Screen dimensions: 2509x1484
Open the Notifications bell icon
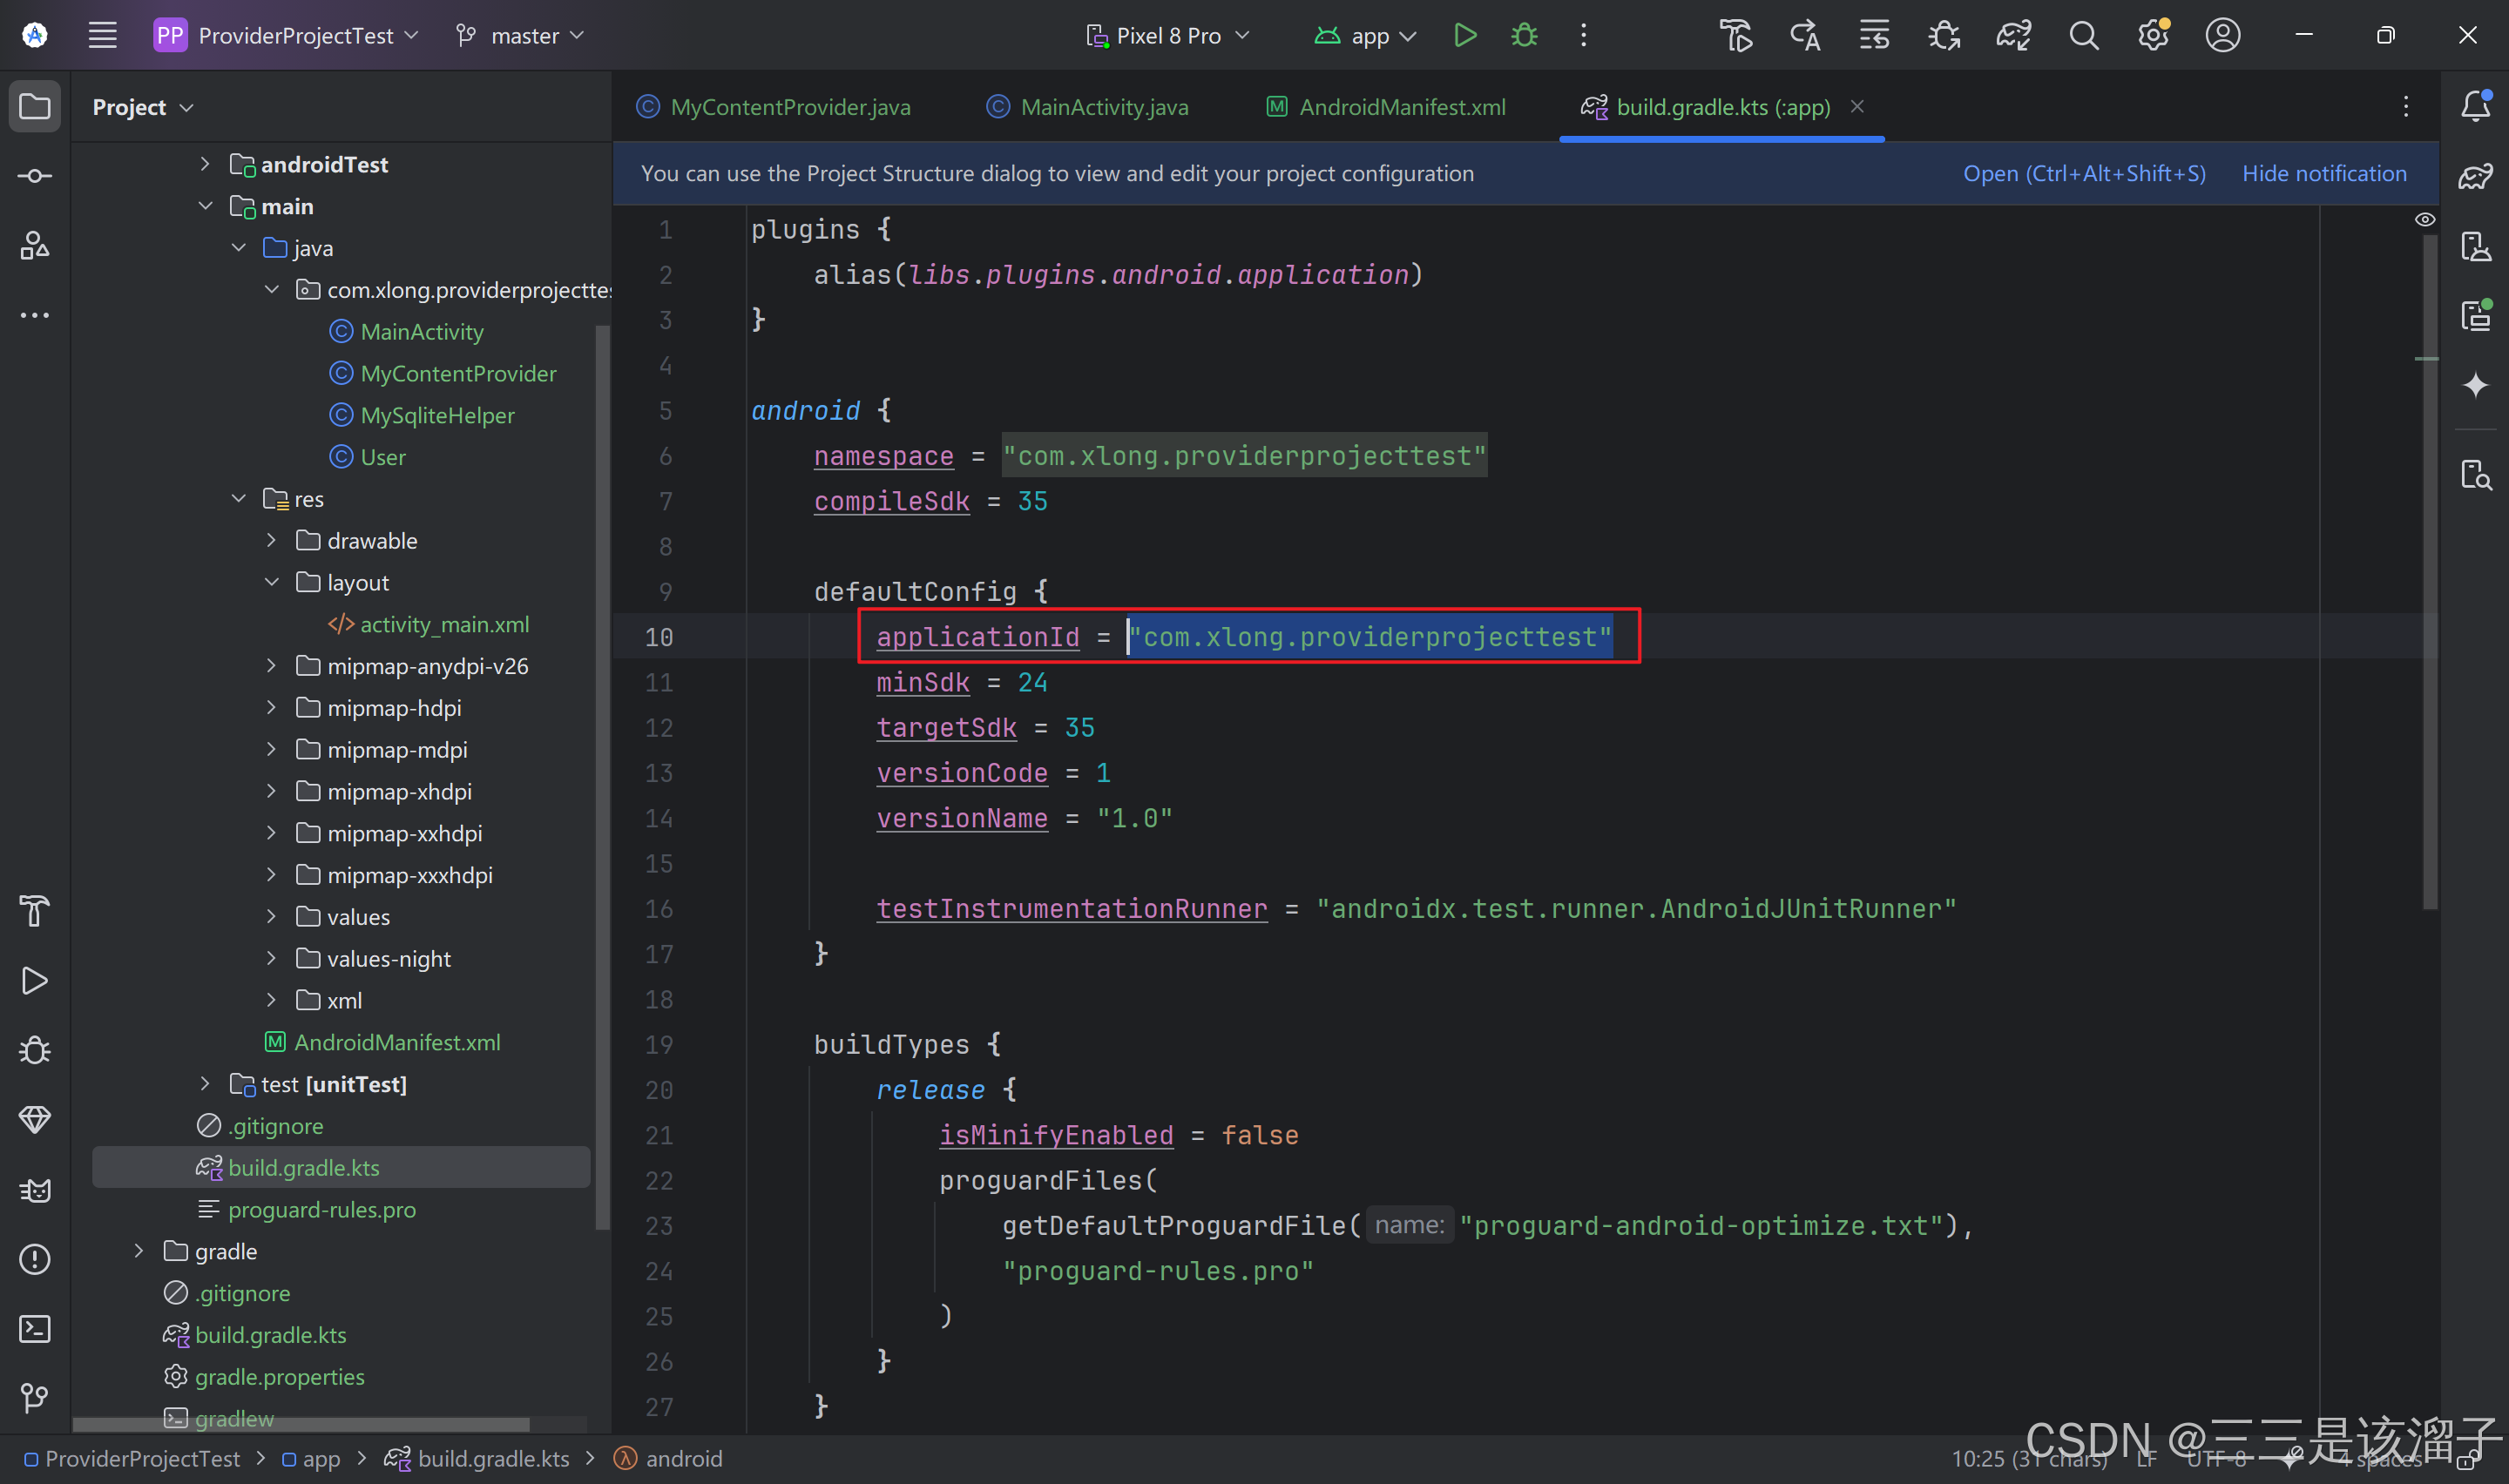(x=2476, y=105)
